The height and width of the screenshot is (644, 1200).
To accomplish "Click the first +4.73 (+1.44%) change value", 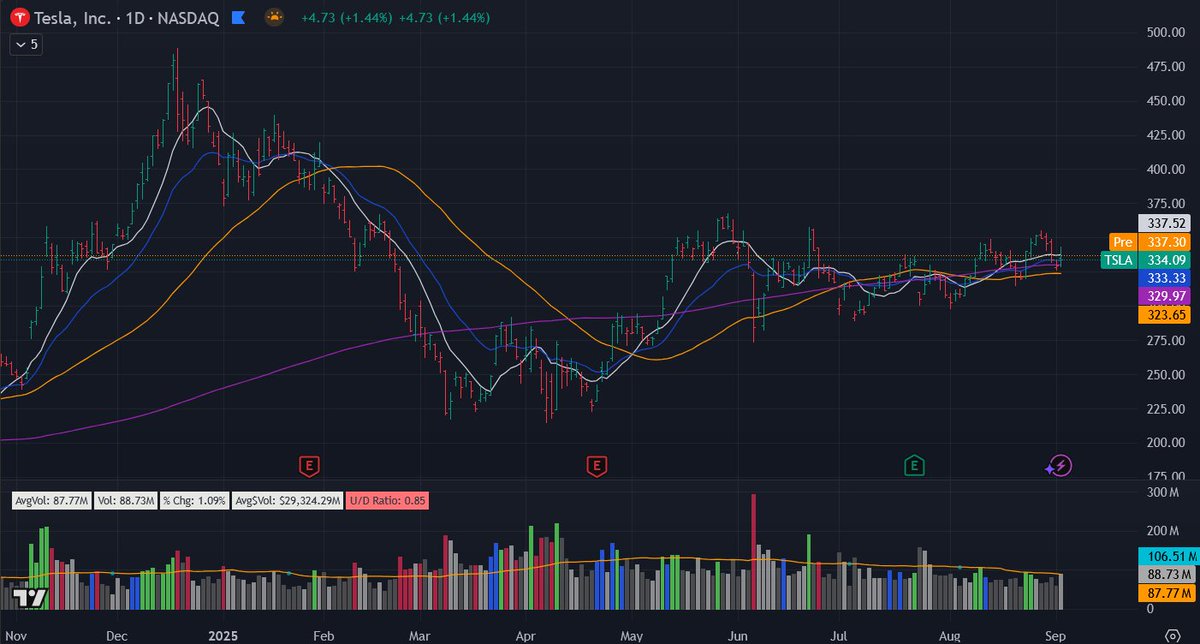I will pyautogui.click(x=346, y=18).
